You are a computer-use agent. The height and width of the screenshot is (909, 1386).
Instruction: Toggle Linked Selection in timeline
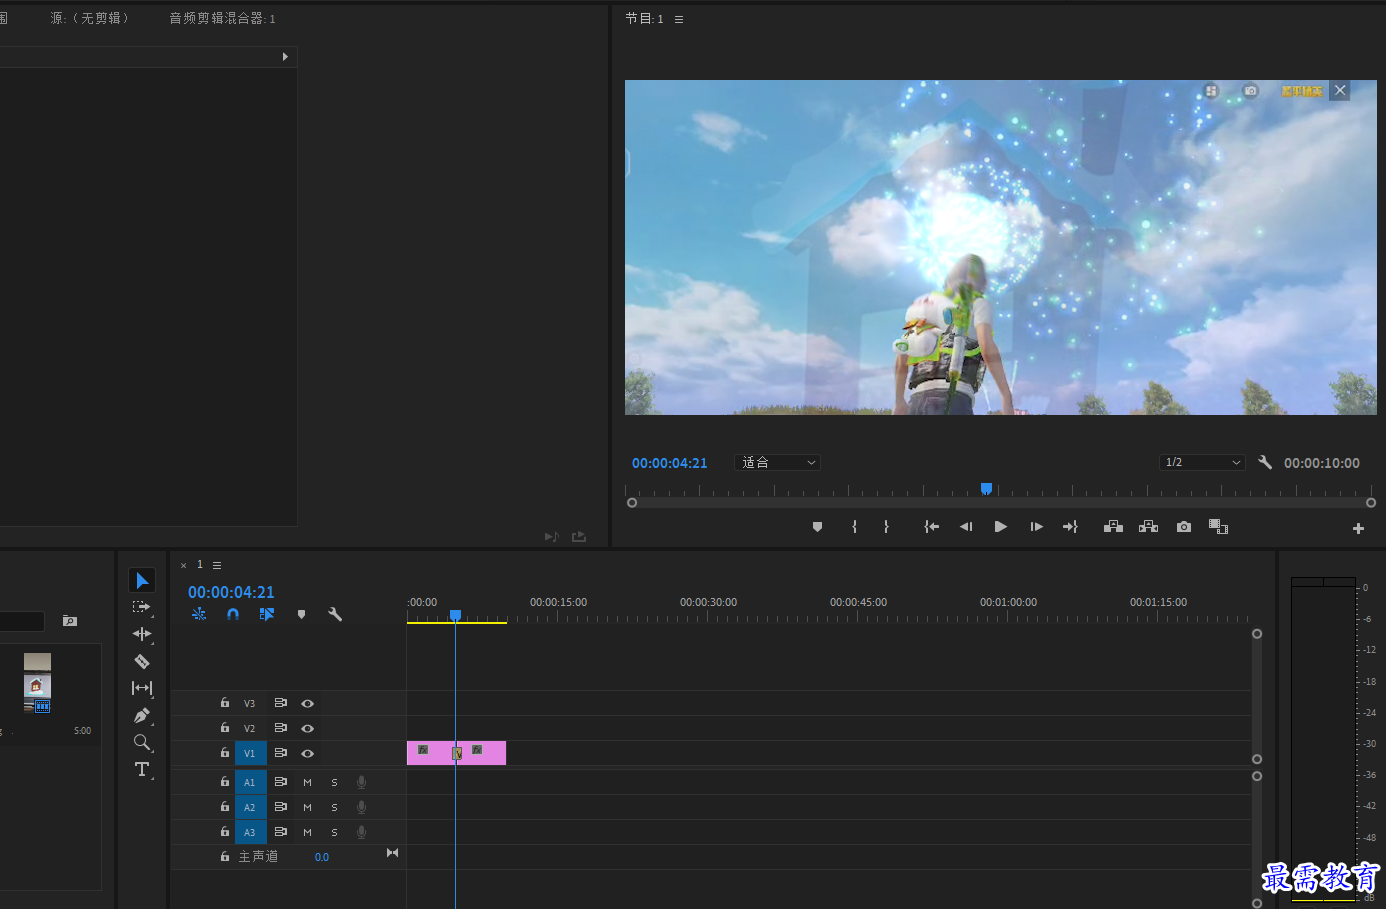point(267,614)
